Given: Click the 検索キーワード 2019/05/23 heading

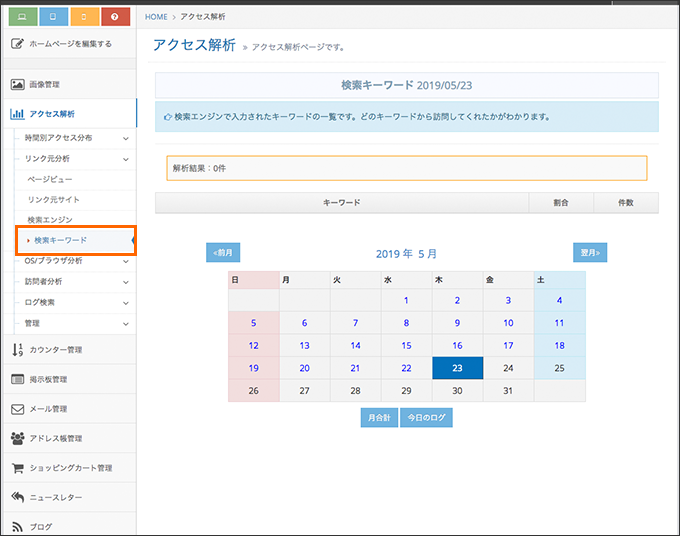Looking at the screenshot, I should (406, 85).
